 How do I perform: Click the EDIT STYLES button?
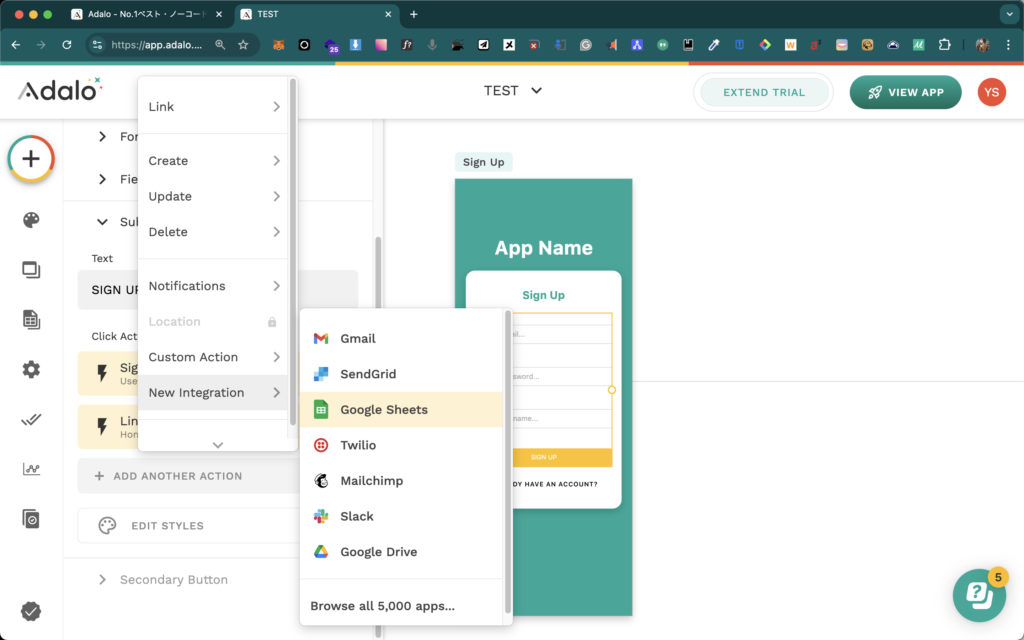pyautogui.click(x=188, y=526)
